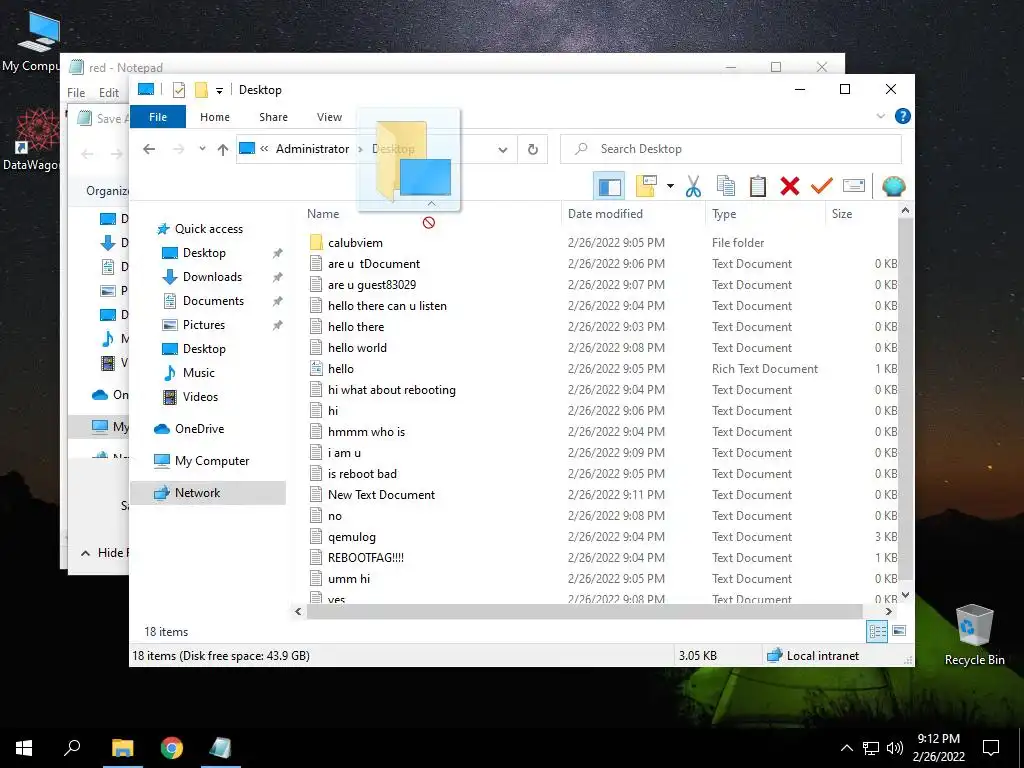
Task: Launch Google Chrome from the taskbar
Action: (172, 748)
